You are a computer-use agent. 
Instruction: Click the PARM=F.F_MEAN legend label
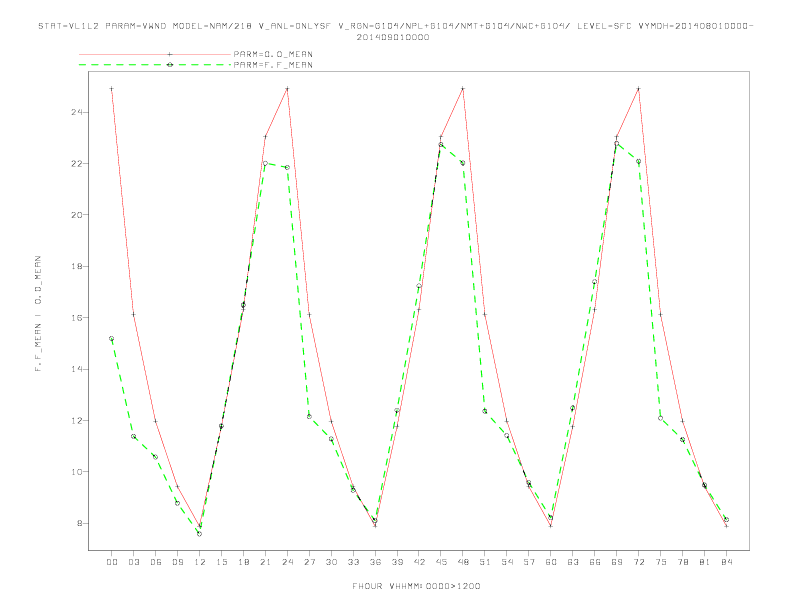[x=273, y=65]
